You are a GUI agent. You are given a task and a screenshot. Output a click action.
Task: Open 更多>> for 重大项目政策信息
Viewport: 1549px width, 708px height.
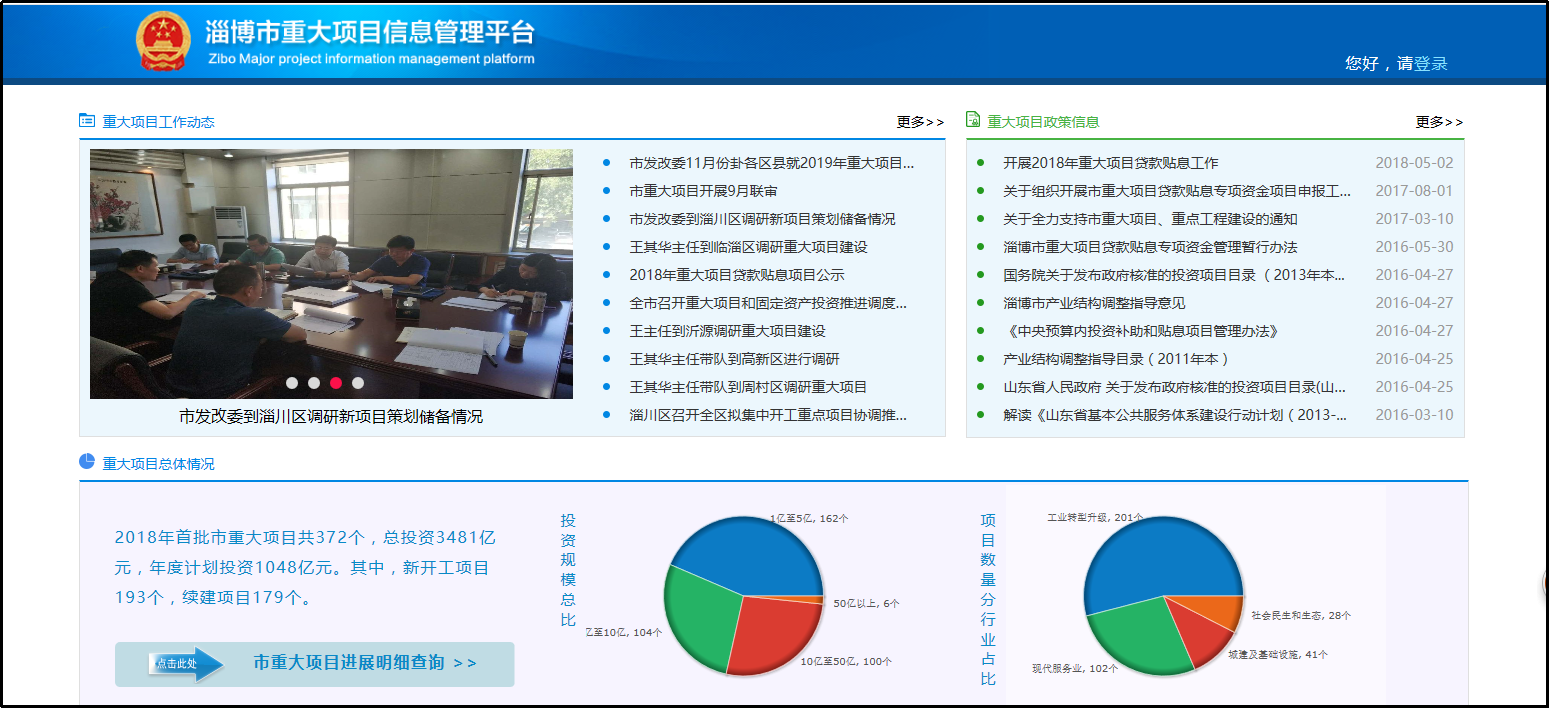(x=1439, y=122)
